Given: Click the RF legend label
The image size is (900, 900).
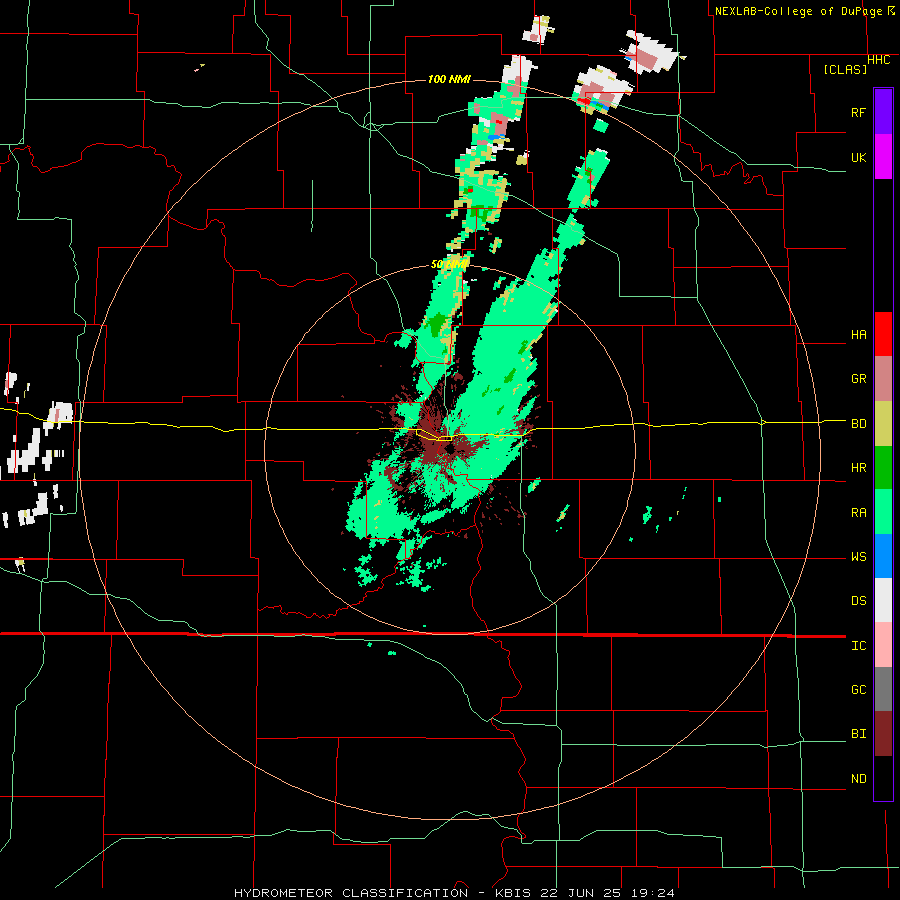Looking at the screenshot, I should pyautogui.click(x=858, y=112).
